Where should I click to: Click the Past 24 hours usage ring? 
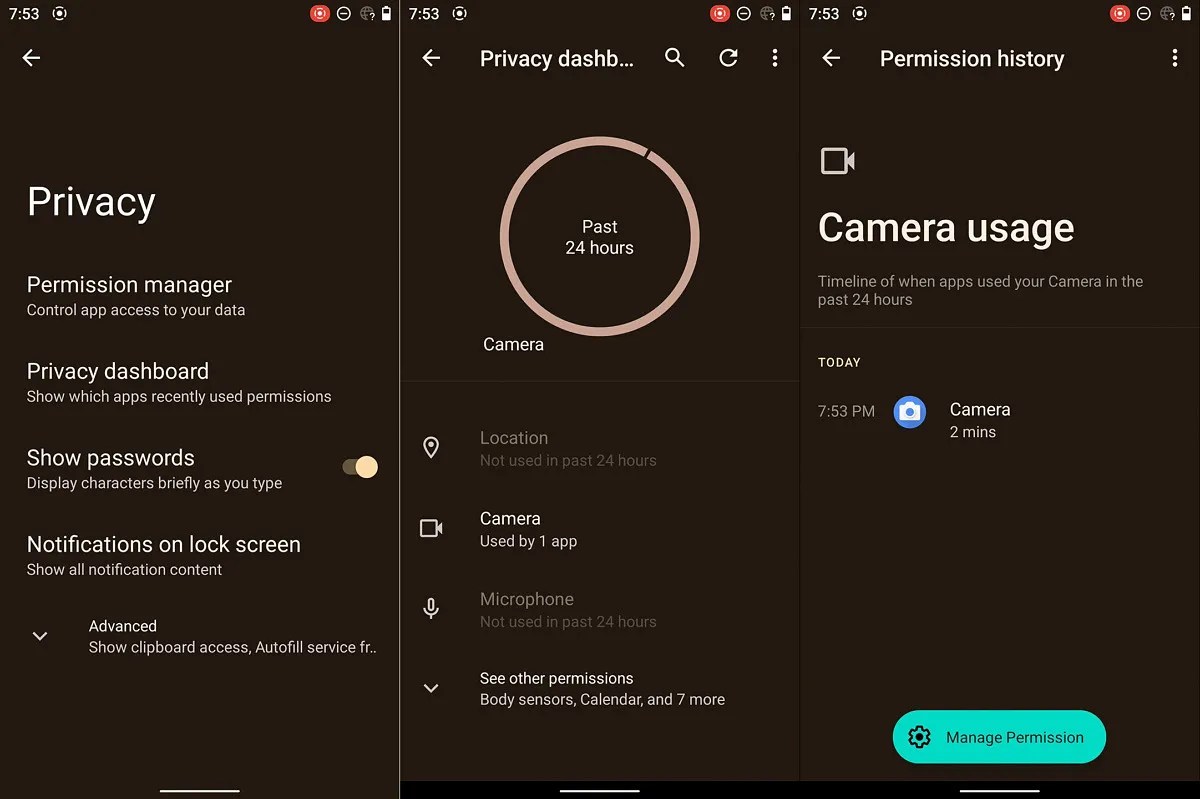pos(599,237)
